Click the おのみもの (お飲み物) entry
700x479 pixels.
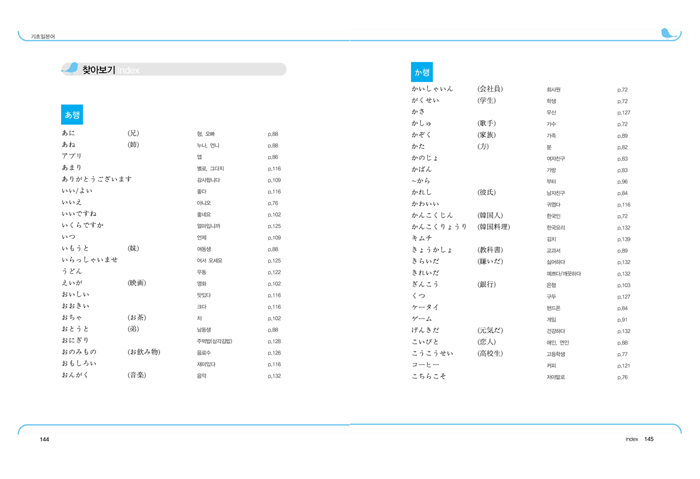click(86, 352)
